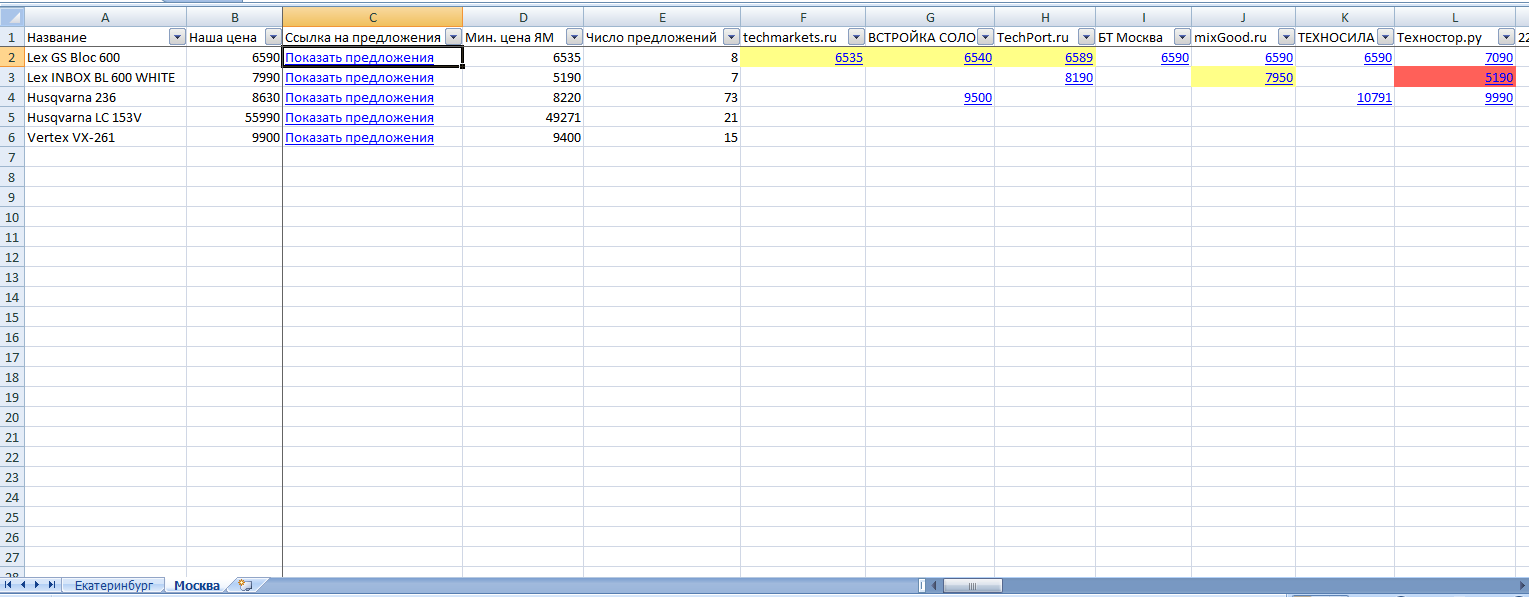1529x597 pixels.
Task: Select column L header
Action: tap(1455, 17)
